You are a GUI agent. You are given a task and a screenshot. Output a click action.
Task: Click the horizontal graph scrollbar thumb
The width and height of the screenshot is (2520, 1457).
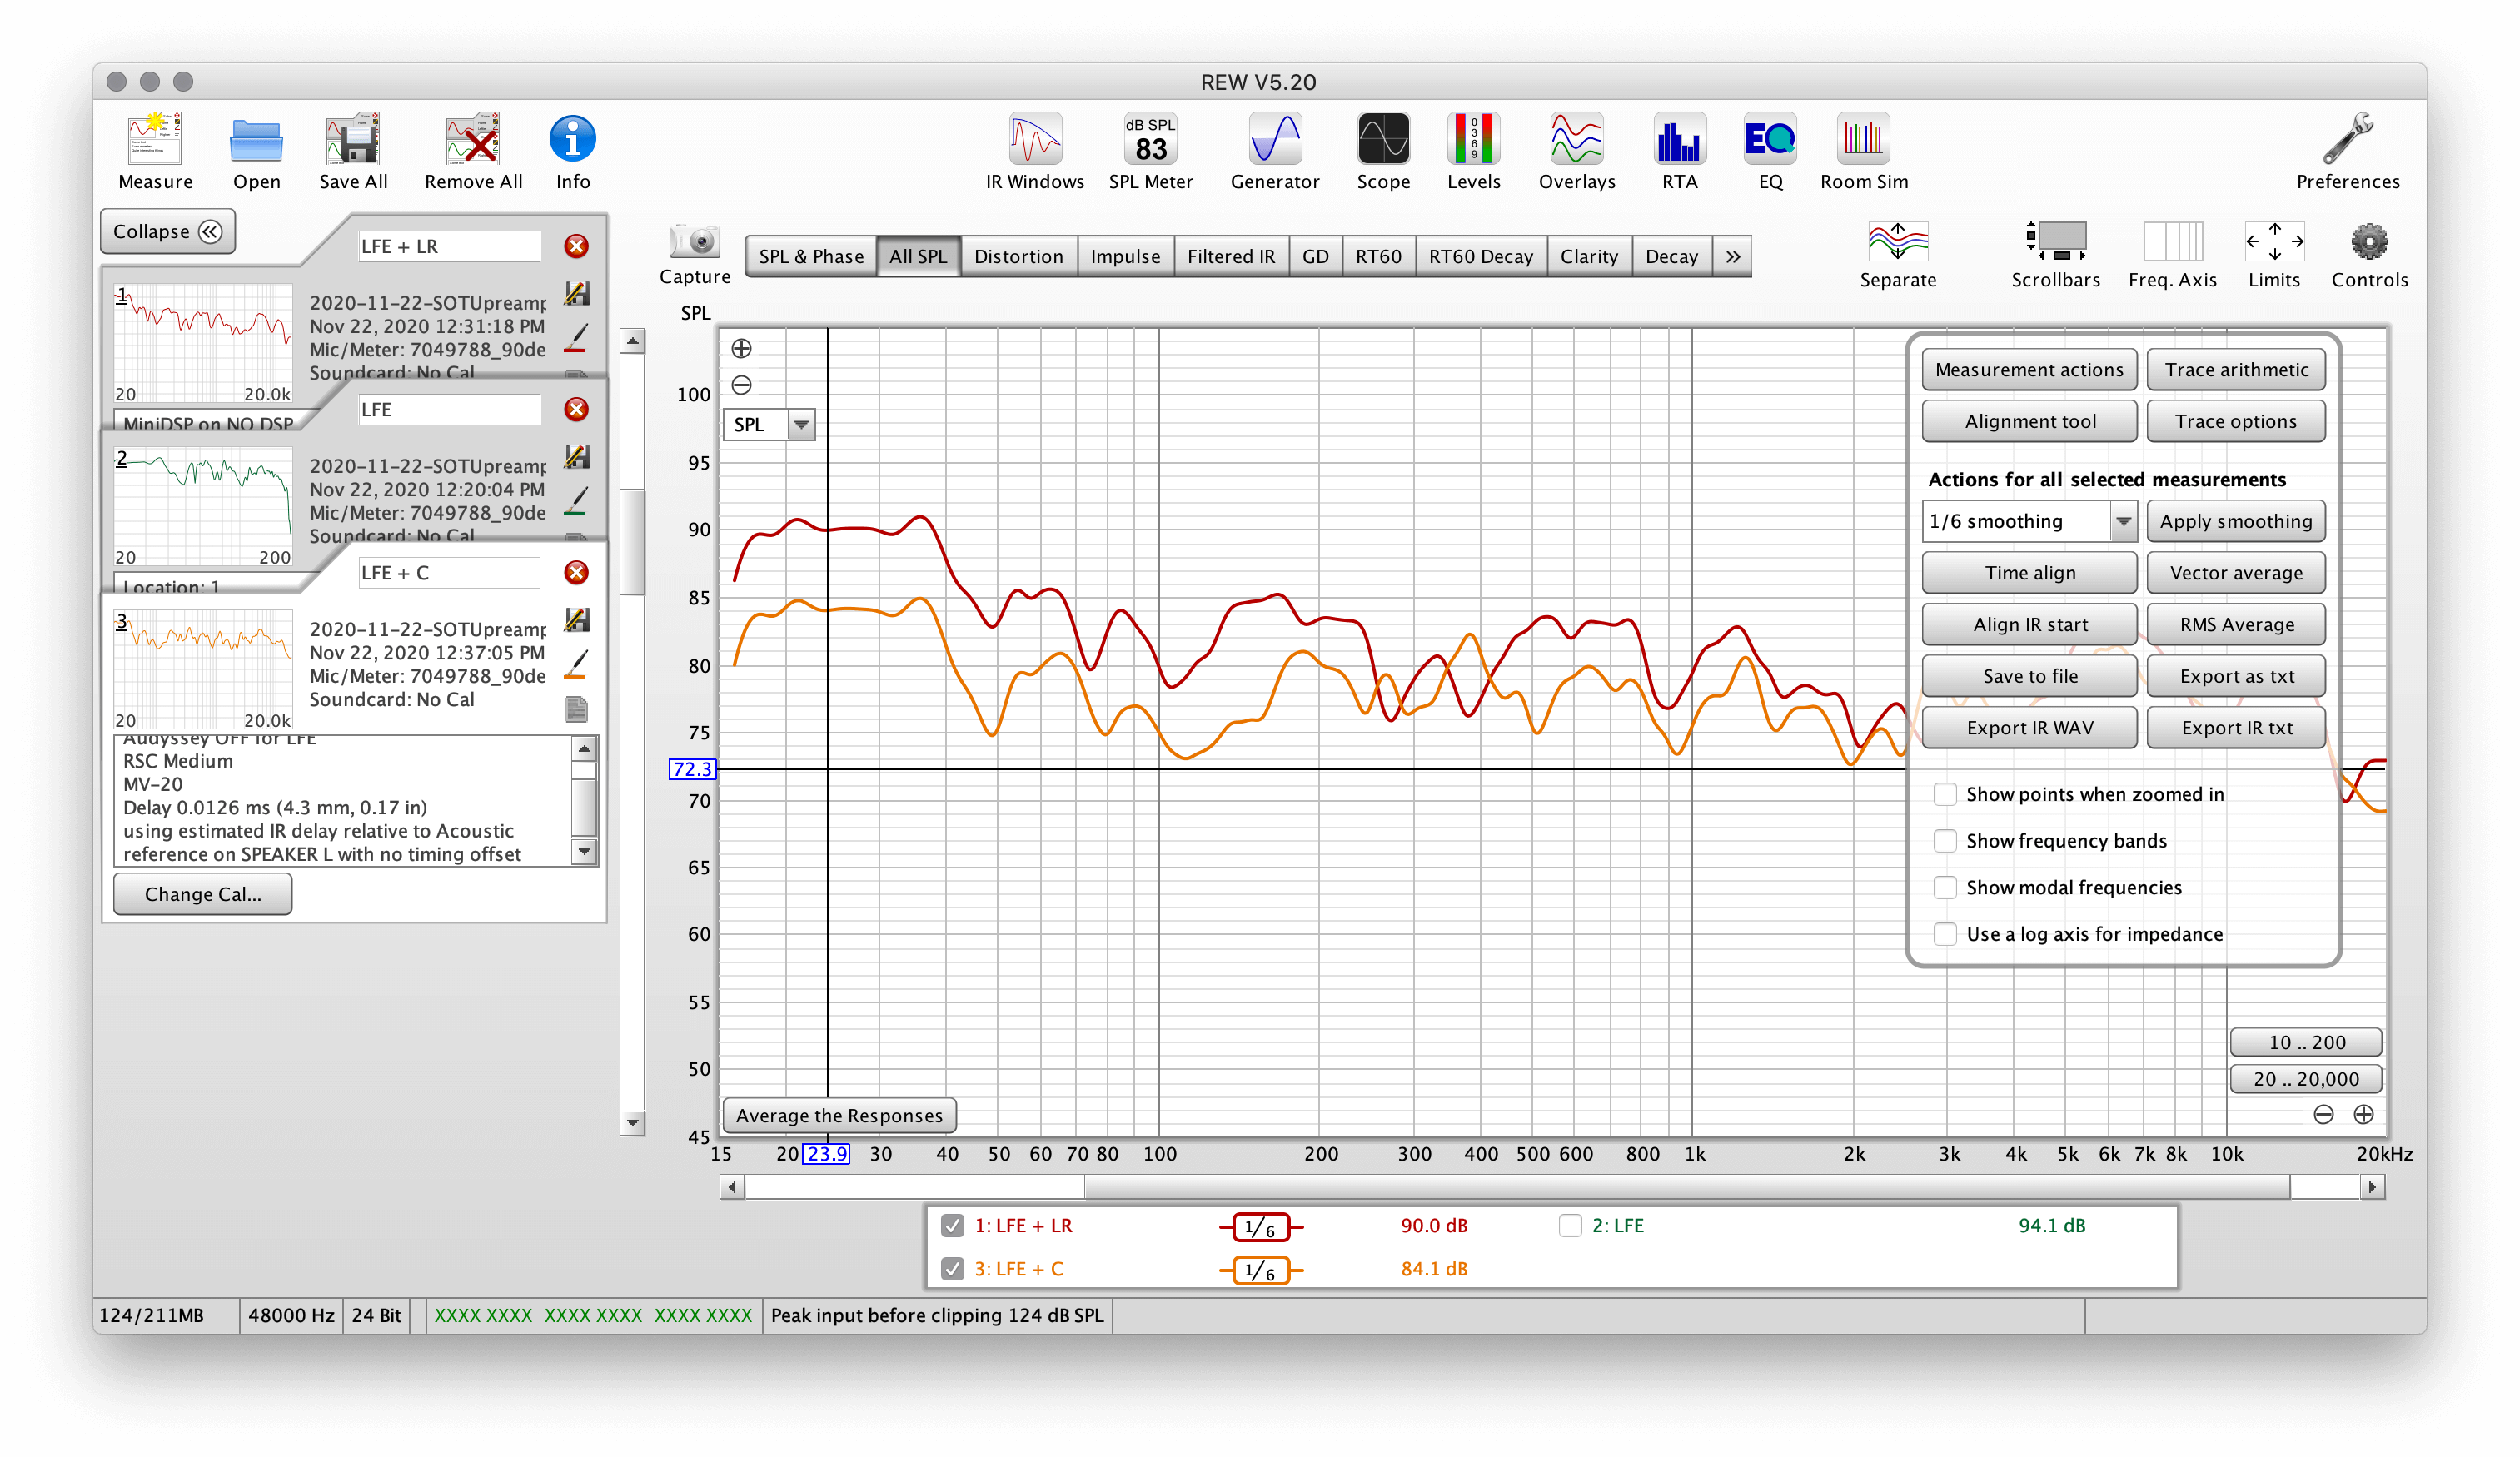point(1687,1187)
